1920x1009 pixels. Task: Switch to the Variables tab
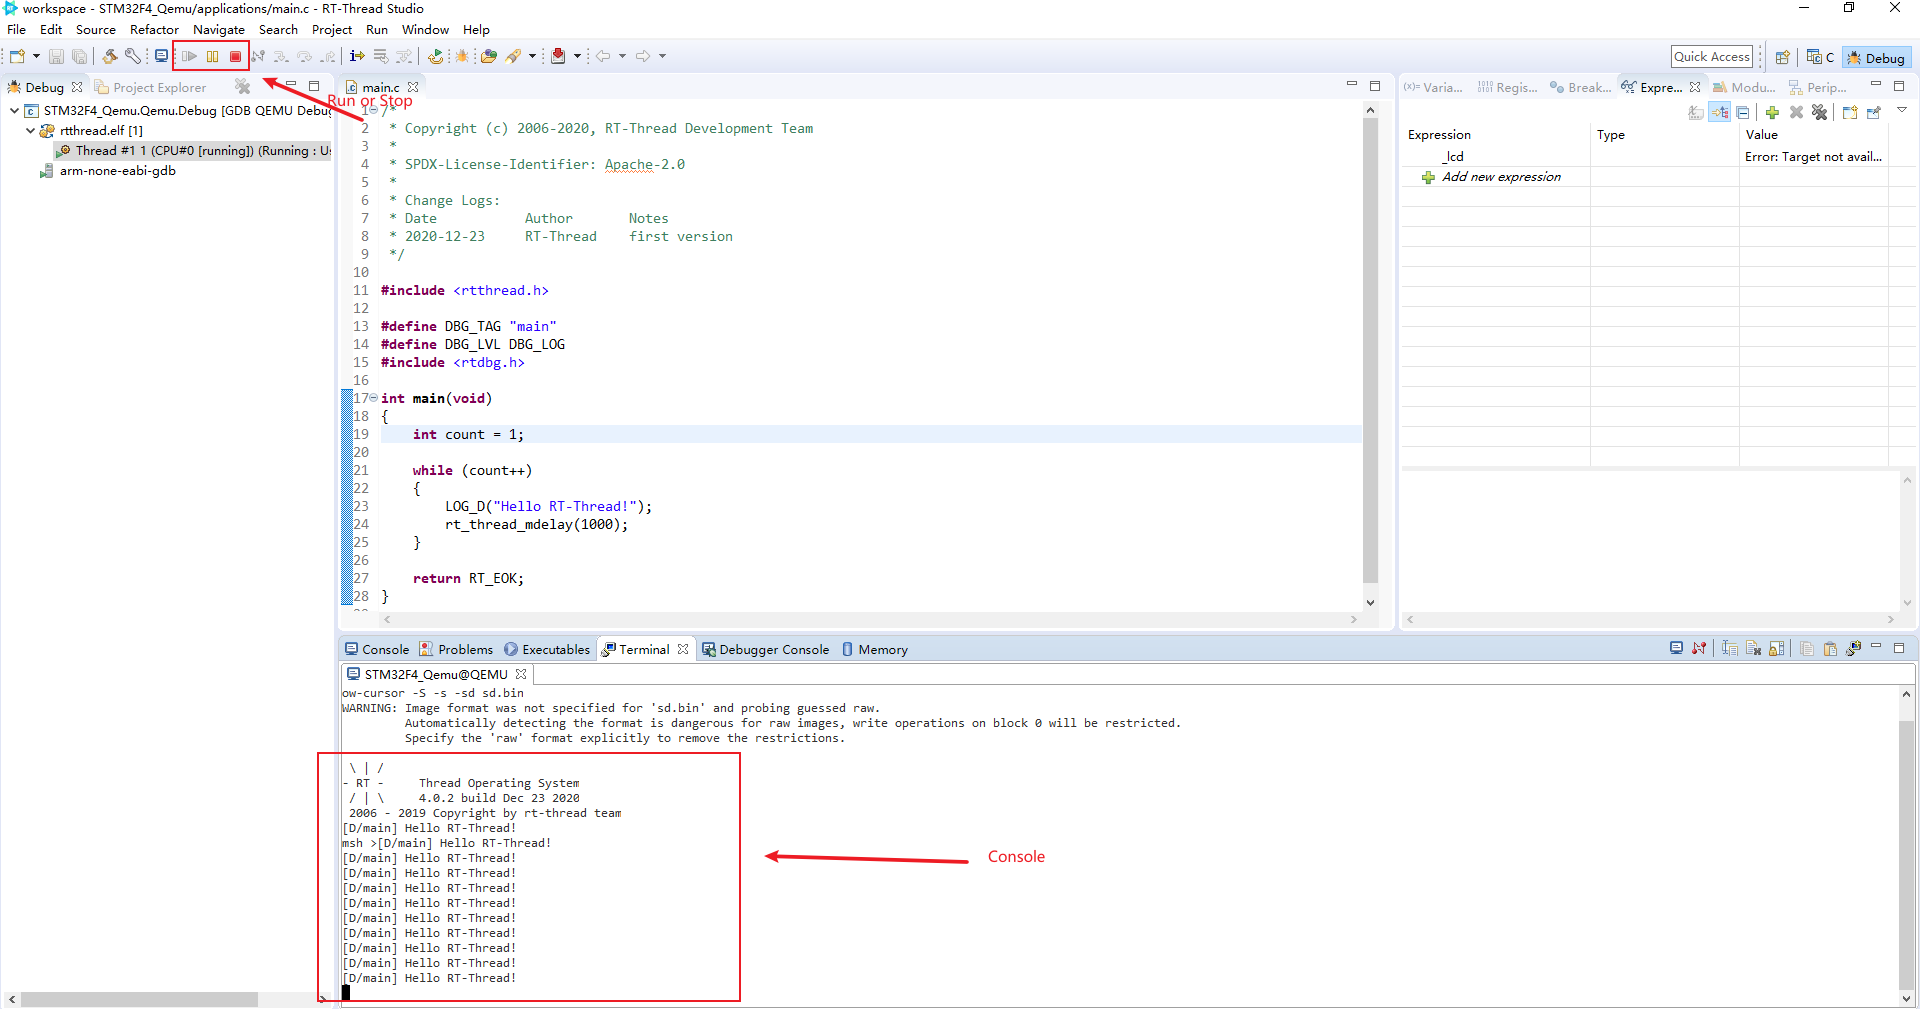[1433, 88]
